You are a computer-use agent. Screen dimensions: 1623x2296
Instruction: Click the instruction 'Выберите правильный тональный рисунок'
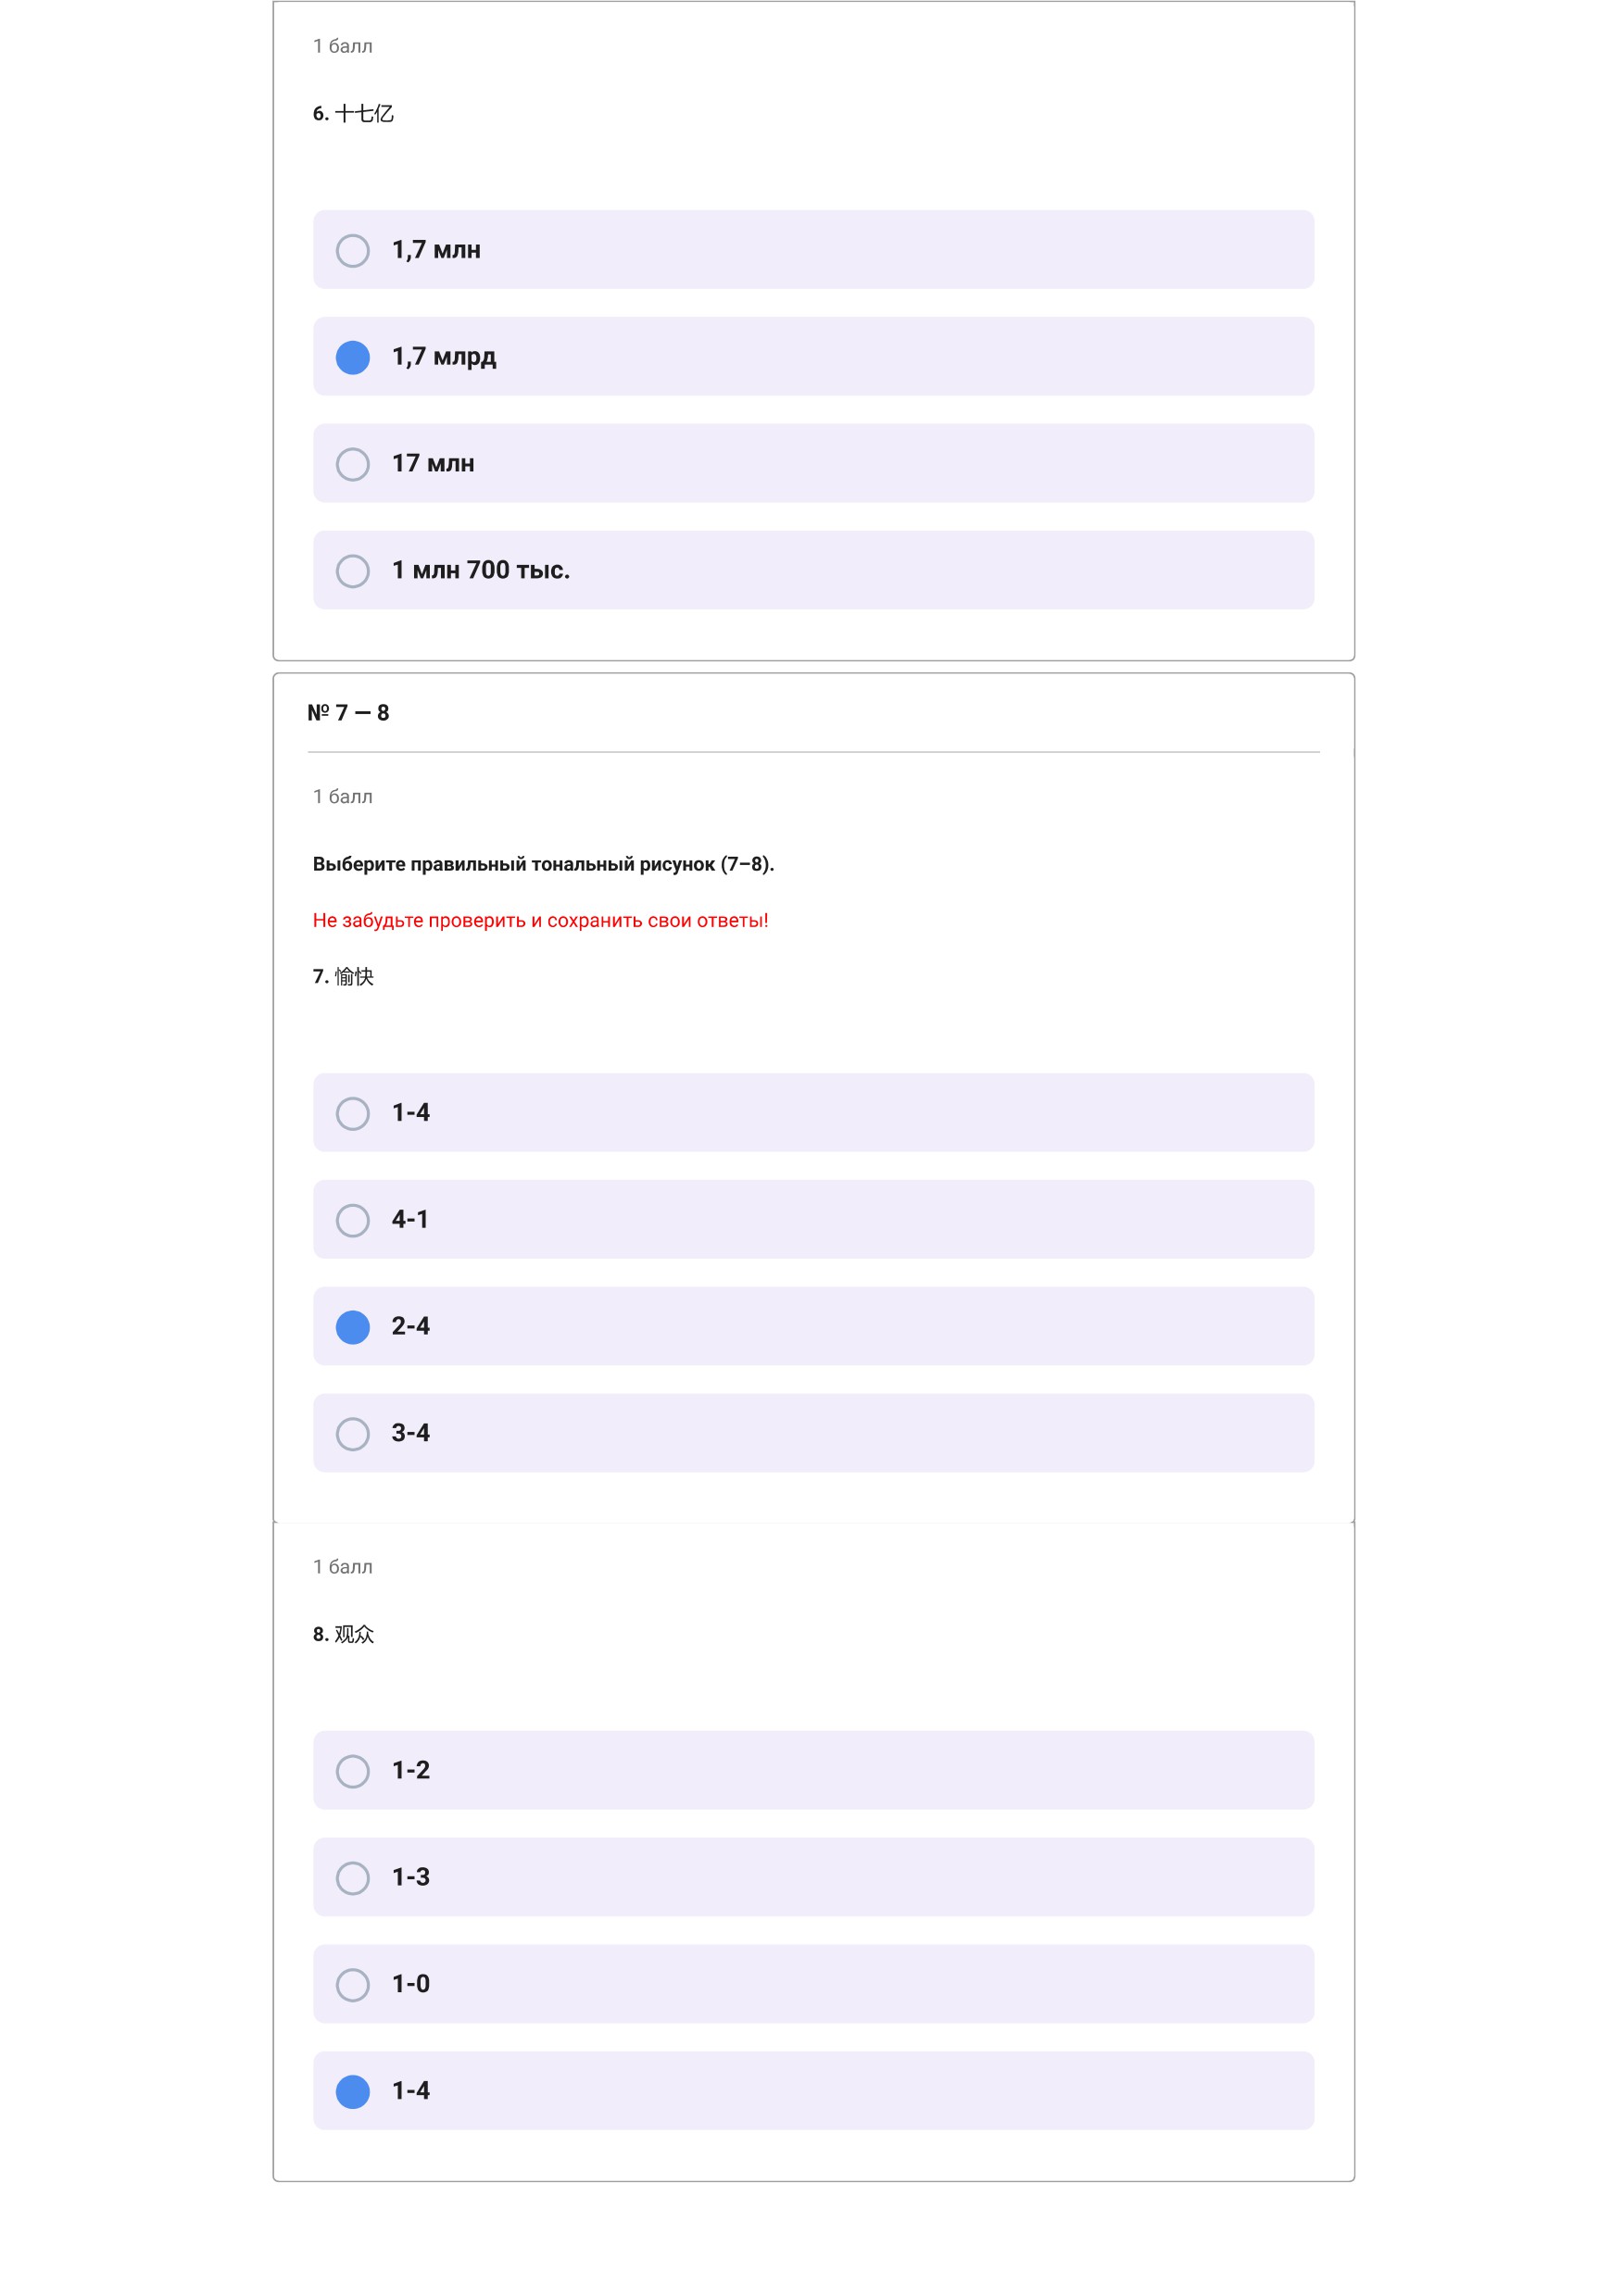(x=514, y=864)
